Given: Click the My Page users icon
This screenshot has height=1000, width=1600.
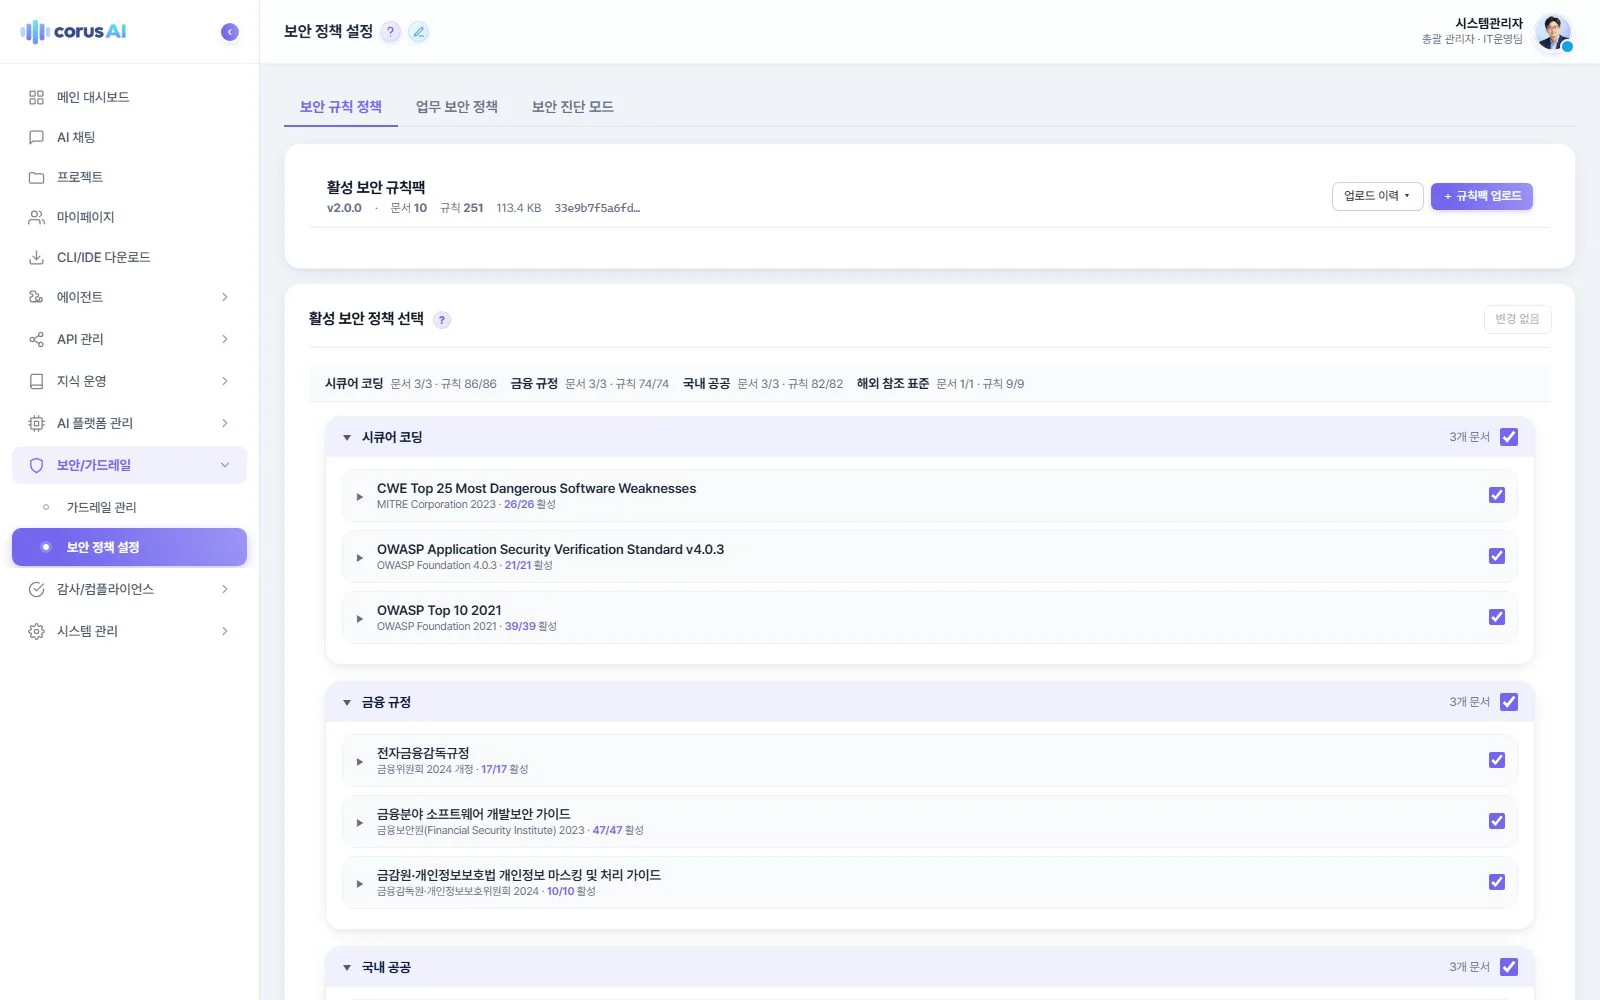Looking at the screenshot, I should 37,217.
